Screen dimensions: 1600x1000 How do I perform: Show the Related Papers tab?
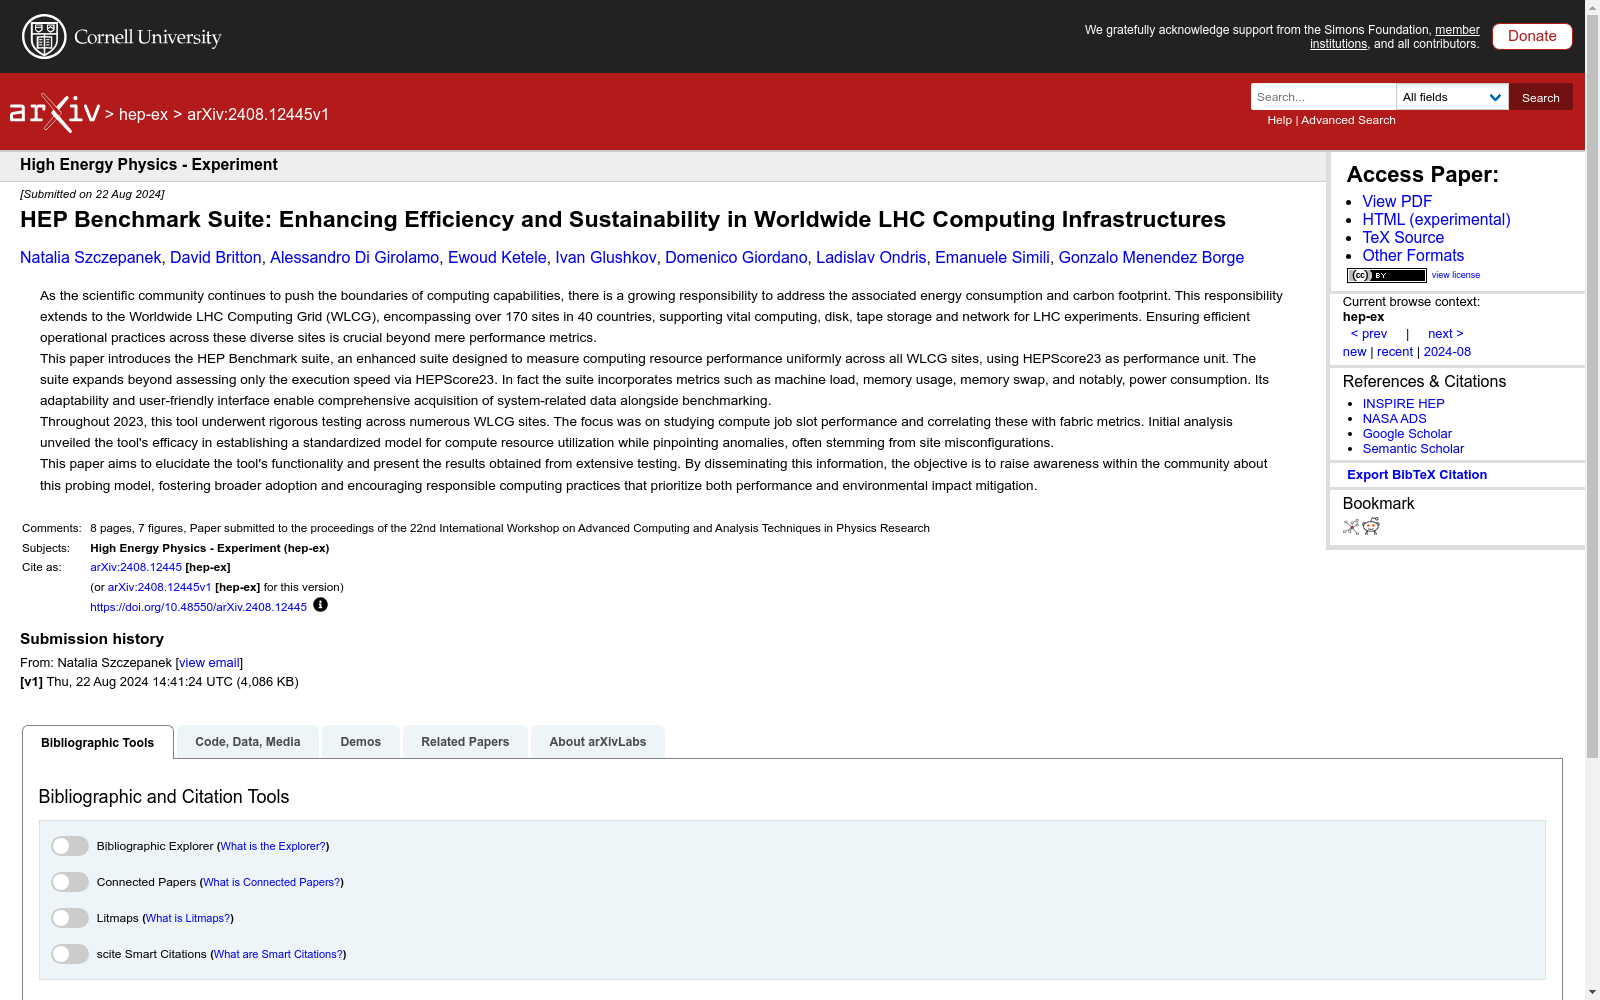pos(465,742)
